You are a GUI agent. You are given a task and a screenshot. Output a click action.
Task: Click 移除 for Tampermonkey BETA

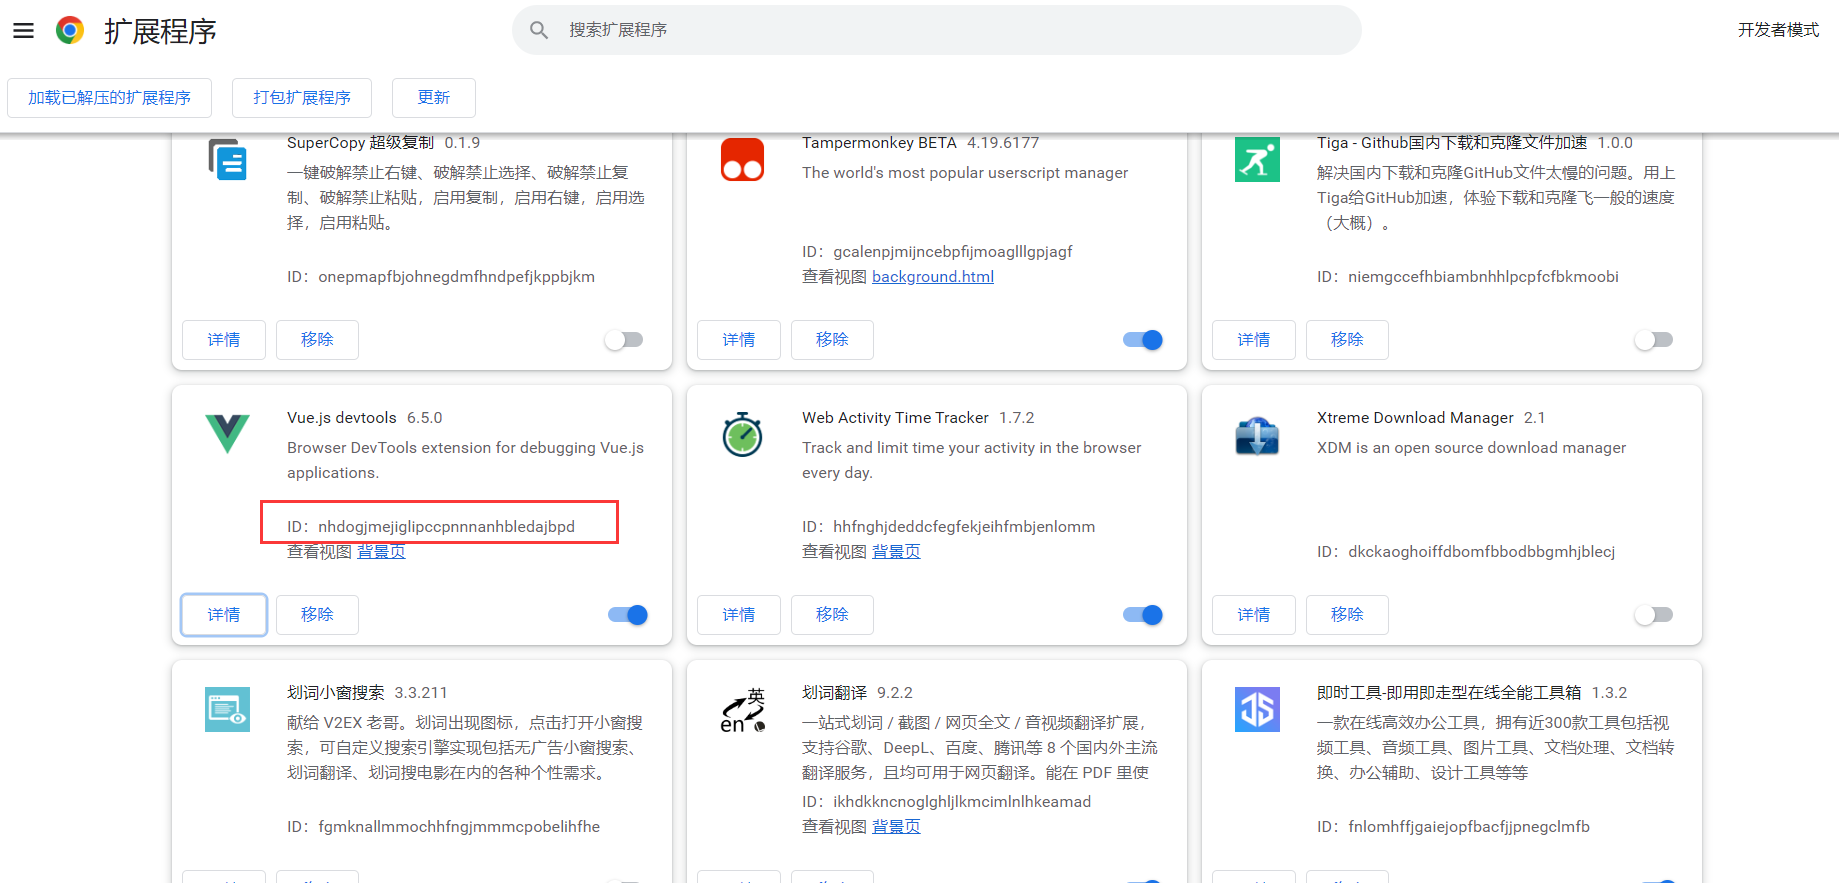point(832,340)
